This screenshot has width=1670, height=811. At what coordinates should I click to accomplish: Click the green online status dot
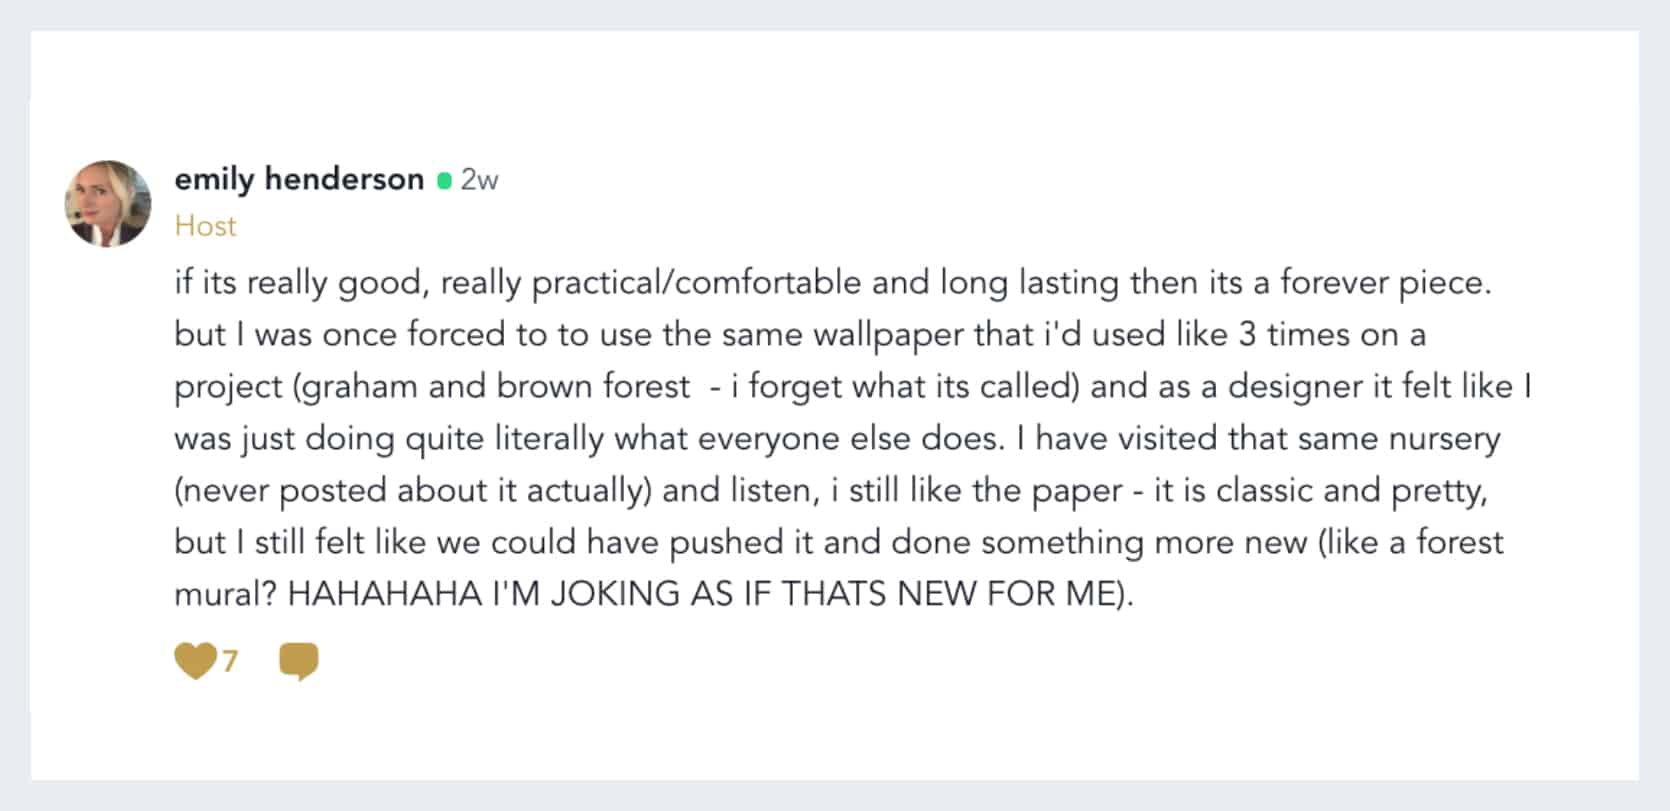coord(444,181)
